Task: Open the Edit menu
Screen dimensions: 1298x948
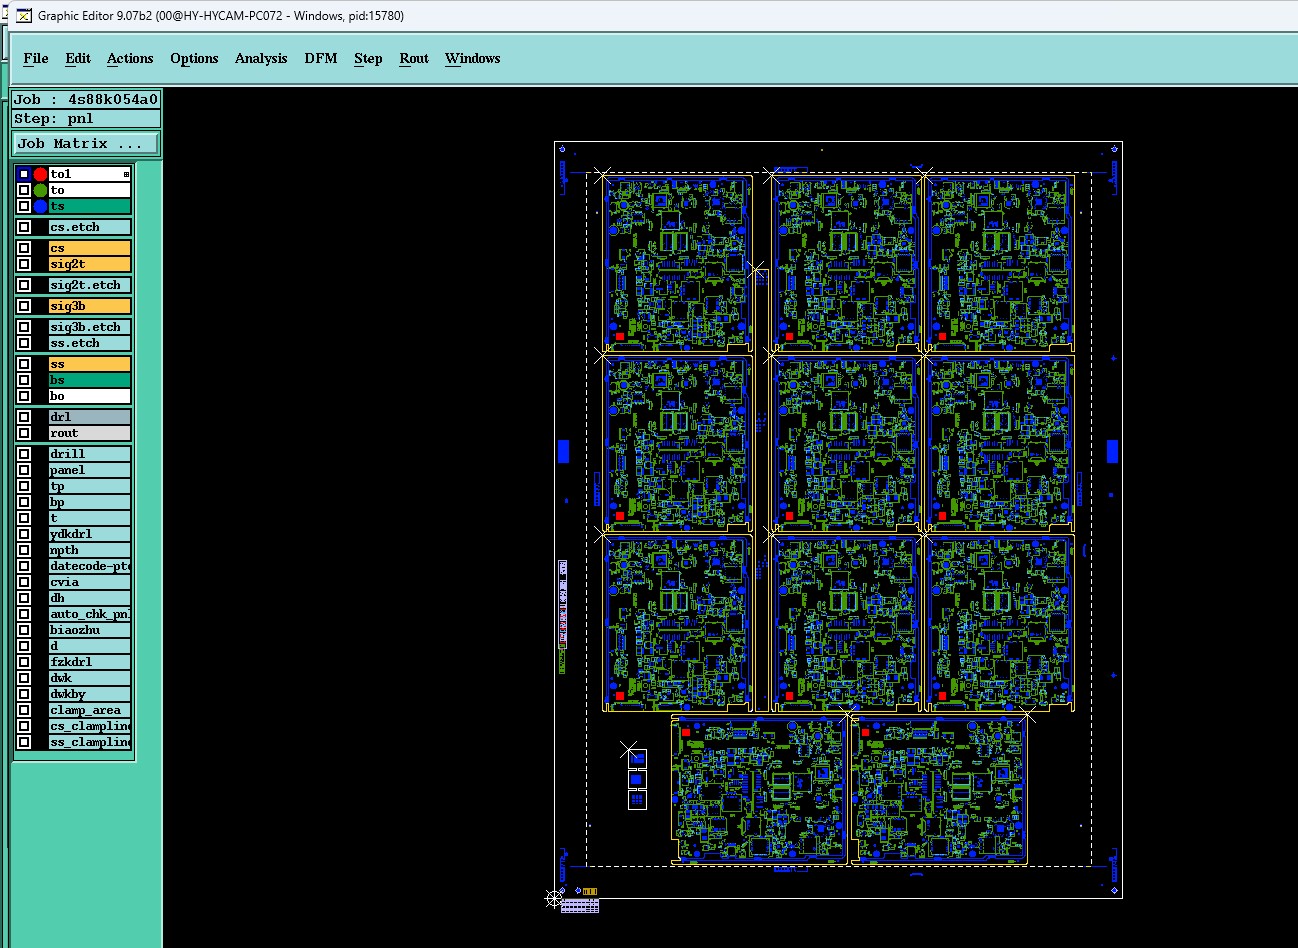Action: pyautogui.click(x=78, y=58)
